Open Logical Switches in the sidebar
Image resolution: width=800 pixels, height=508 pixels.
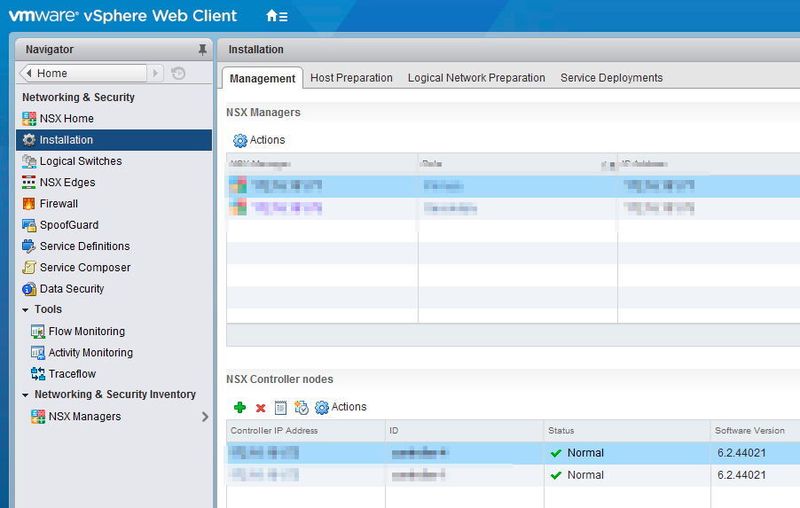(x=81, y=161)
